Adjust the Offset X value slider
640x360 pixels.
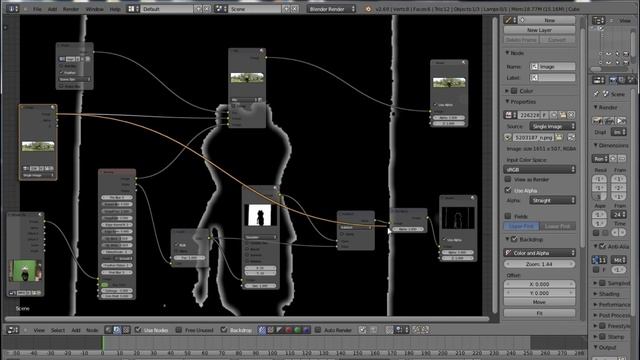pos(539,284)
